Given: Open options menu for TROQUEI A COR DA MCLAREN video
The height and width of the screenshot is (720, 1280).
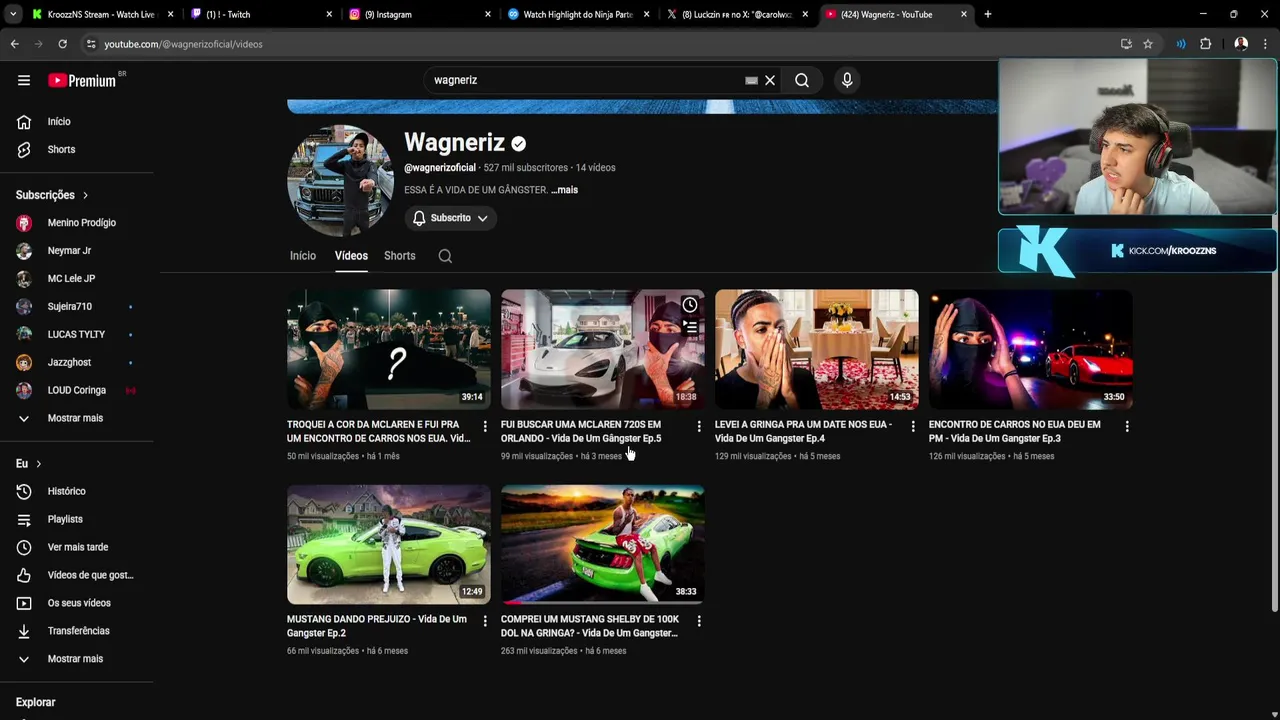Looking at the screenshot, I should tap(485, 427).
